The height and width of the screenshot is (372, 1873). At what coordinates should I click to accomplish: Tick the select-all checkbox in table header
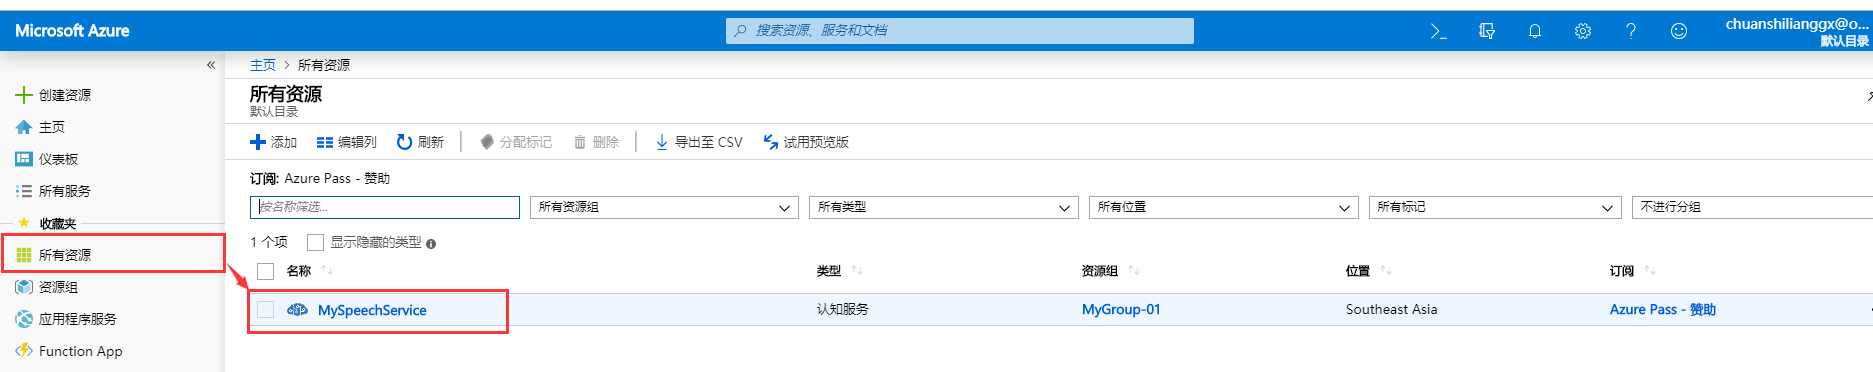coord(265,271)
